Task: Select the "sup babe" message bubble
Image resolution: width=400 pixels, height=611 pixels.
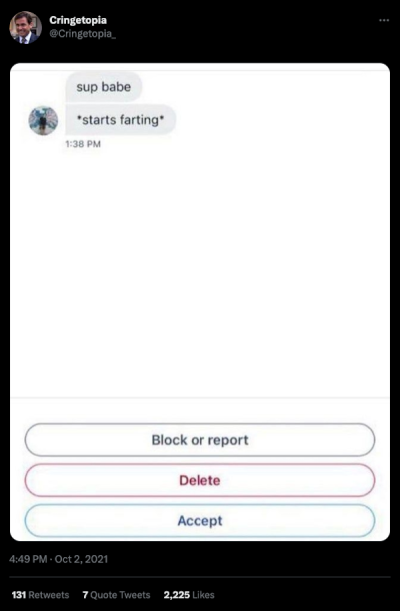Action: (x=104, y=87)
